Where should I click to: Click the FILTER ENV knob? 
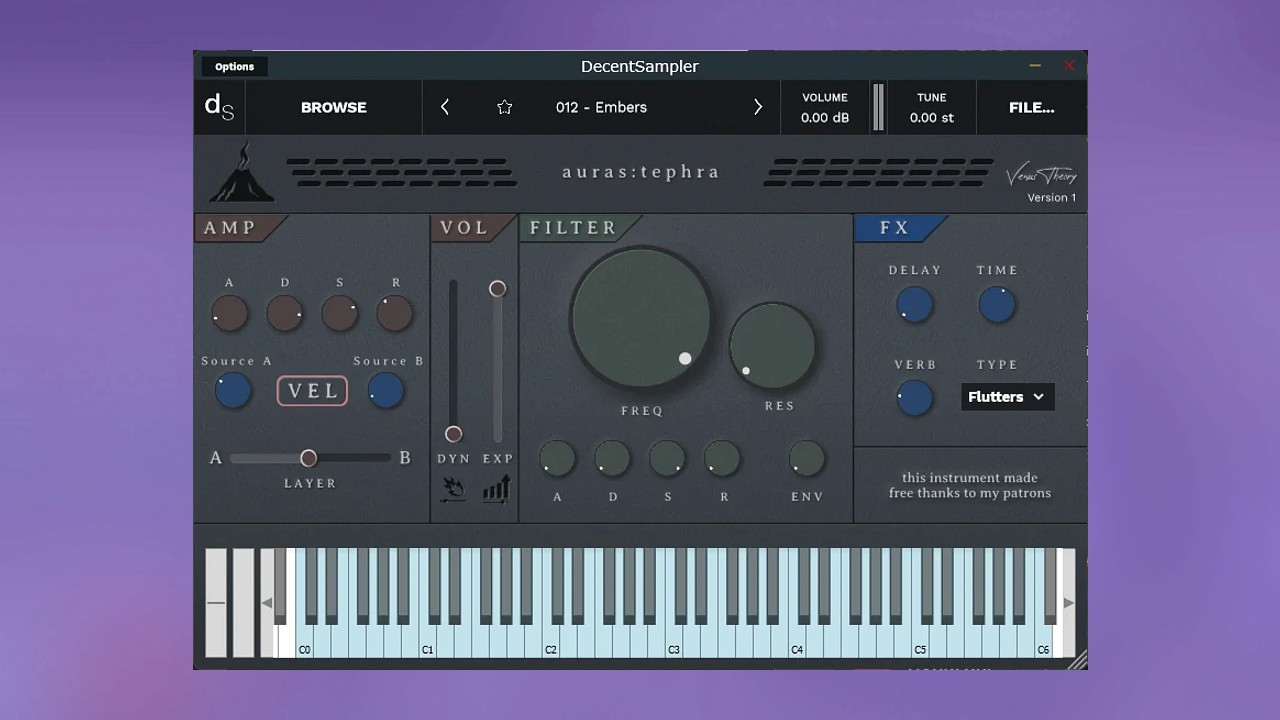(x=807, y=459)
